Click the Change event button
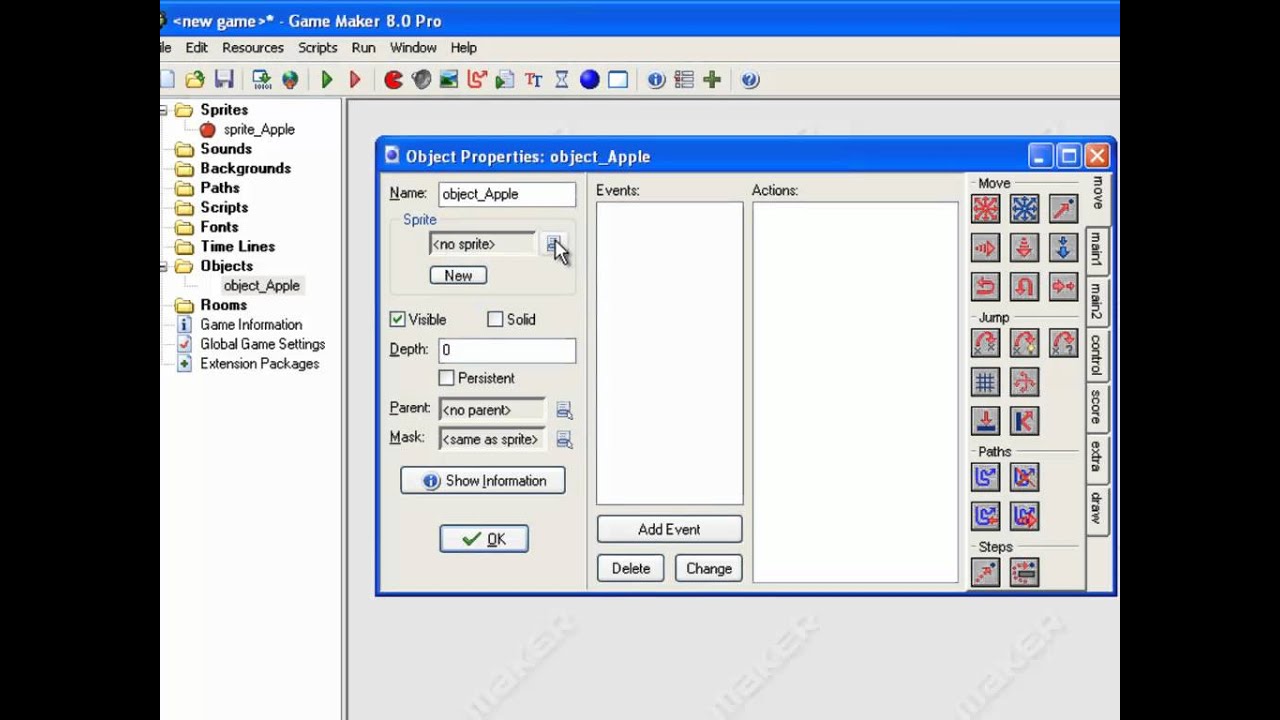Image resolution: width=1280 pixels, height=720 pixels. tap(709, 568)
